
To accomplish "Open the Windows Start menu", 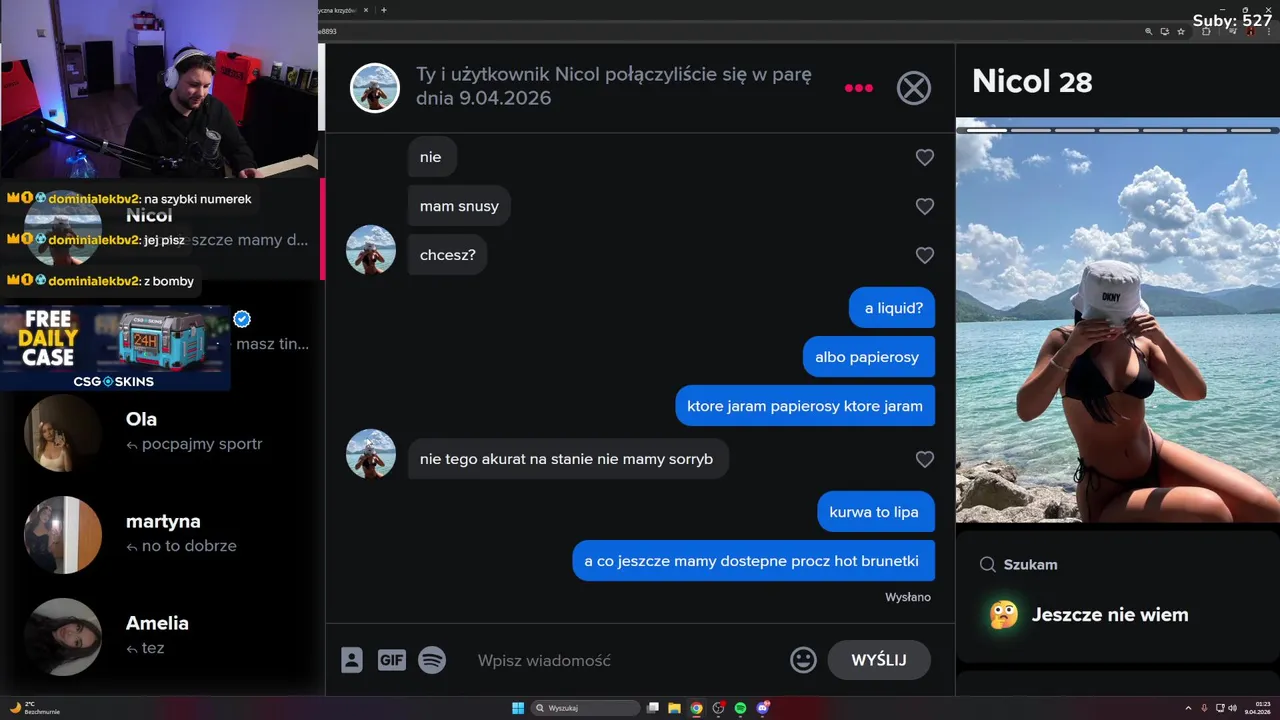I will pos(518,708).
